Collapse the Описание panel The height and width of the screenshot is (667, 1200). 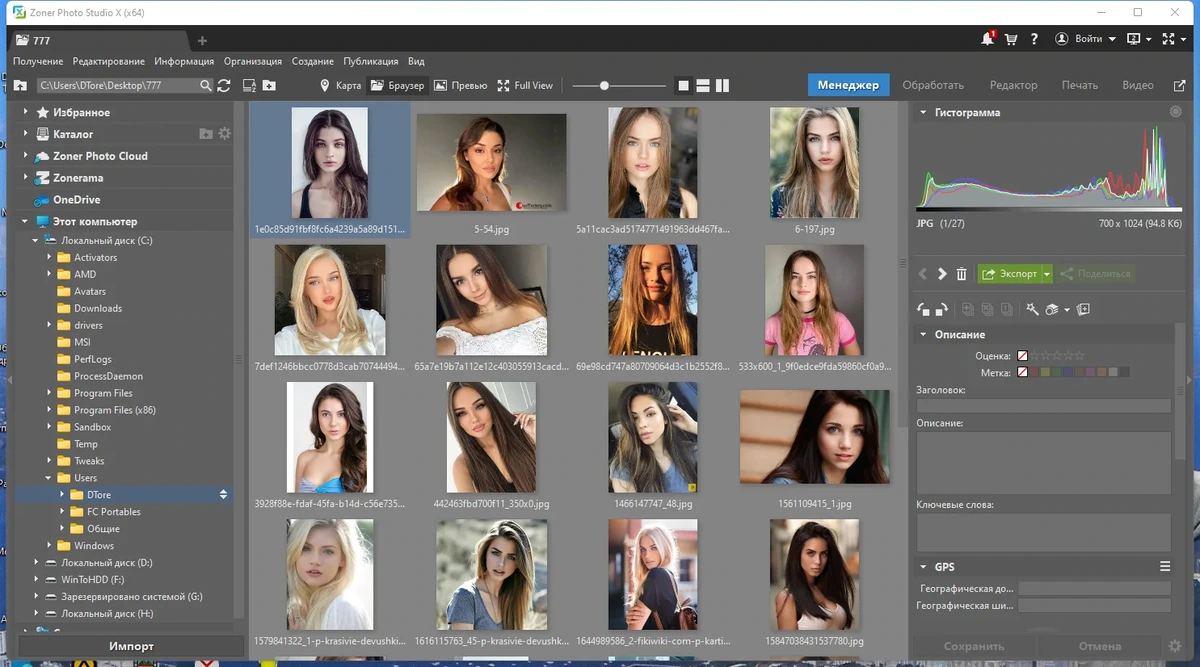coord(923,334)
